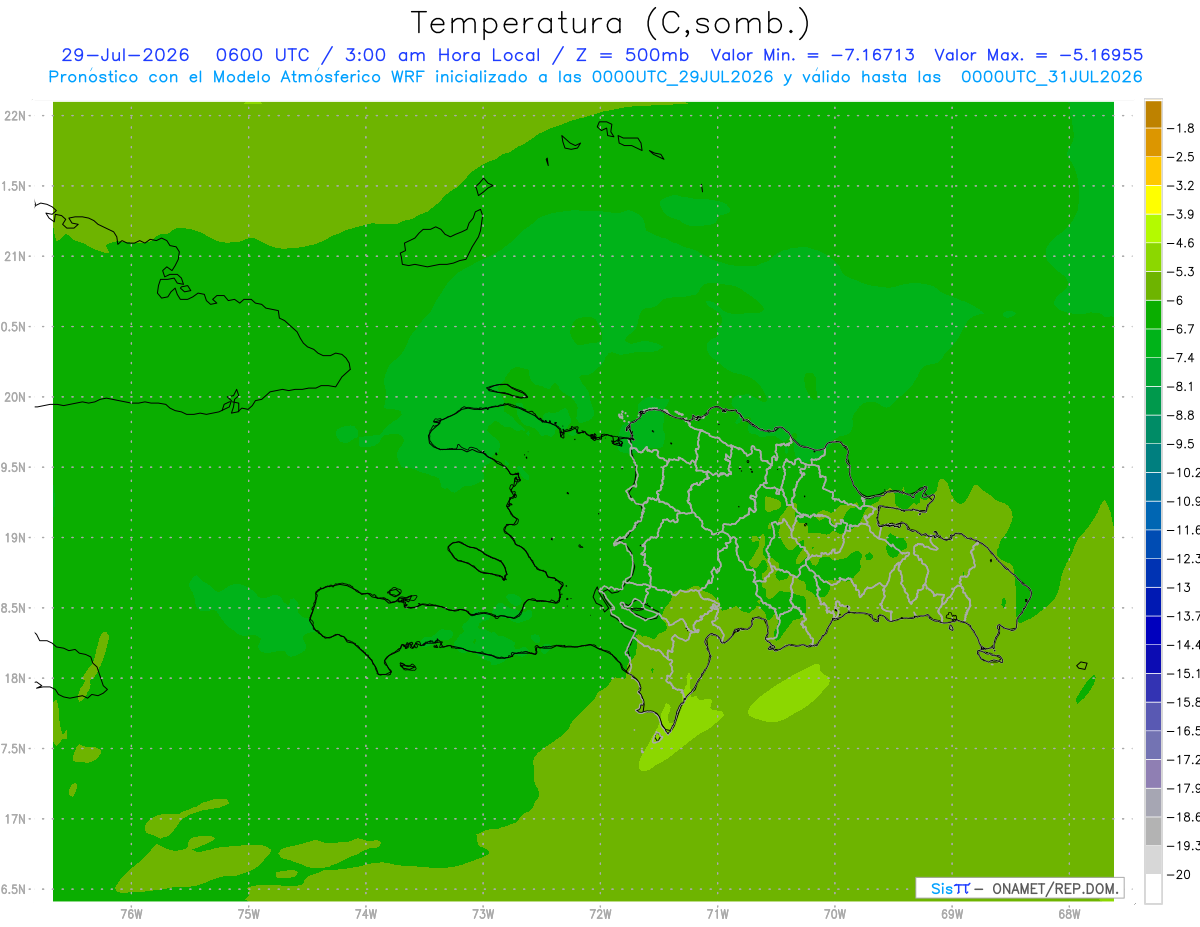Click the 76W longitude label
This screenshot has width=1200, height=927.
pos(131,913)
